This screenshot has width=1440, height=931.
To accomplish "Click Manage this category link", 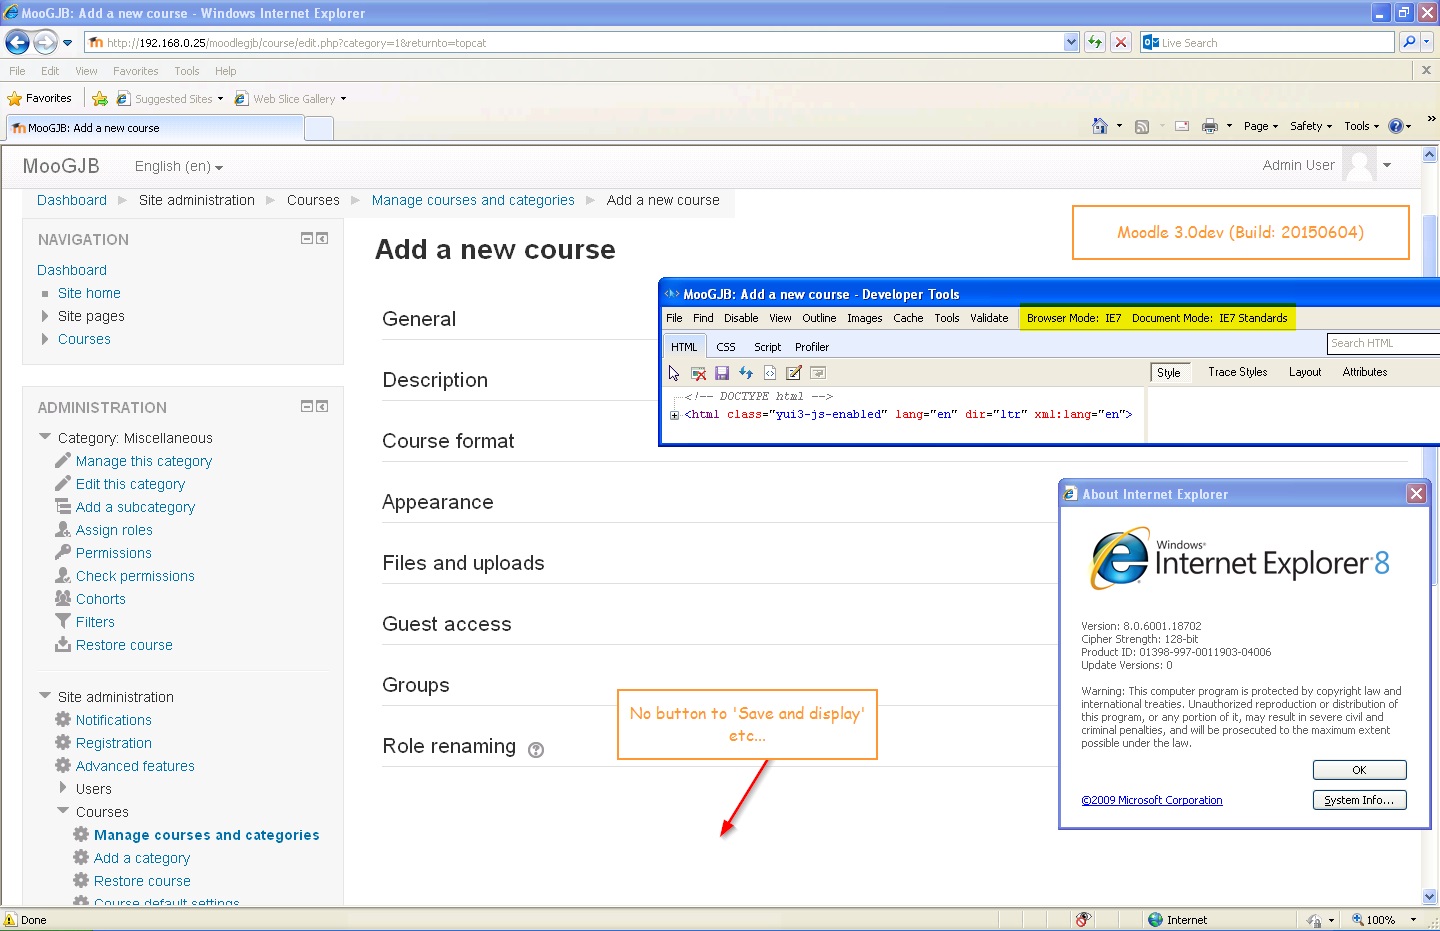I will (144, 461).
